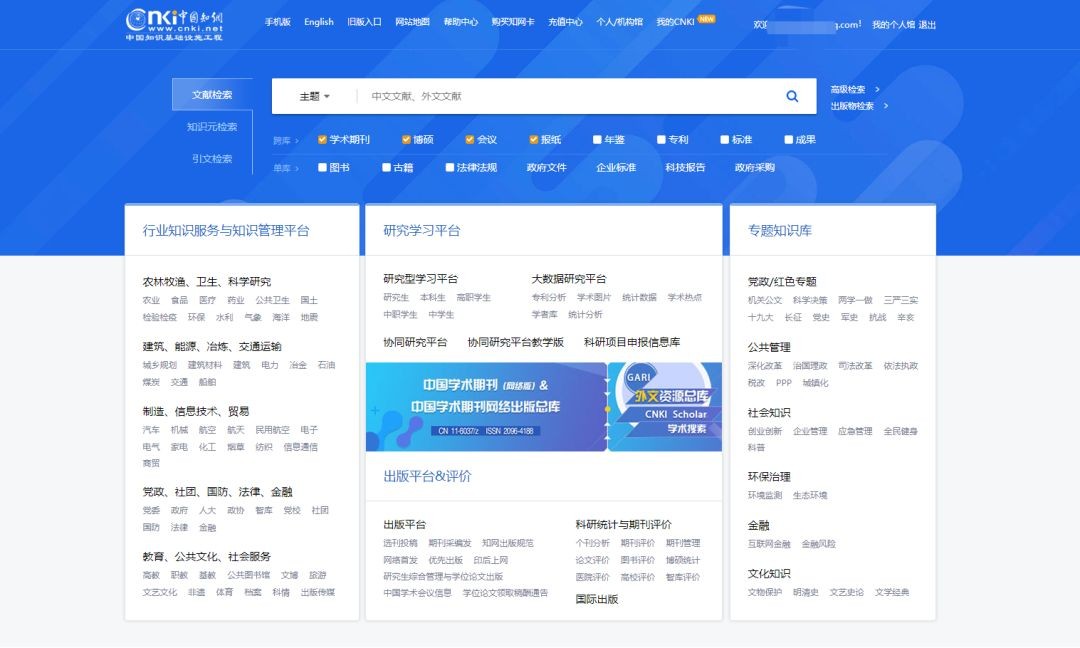
Task: Uncheck the 学术期刊 checkbox
Action: pyautogui.click(x=322, y=140)
